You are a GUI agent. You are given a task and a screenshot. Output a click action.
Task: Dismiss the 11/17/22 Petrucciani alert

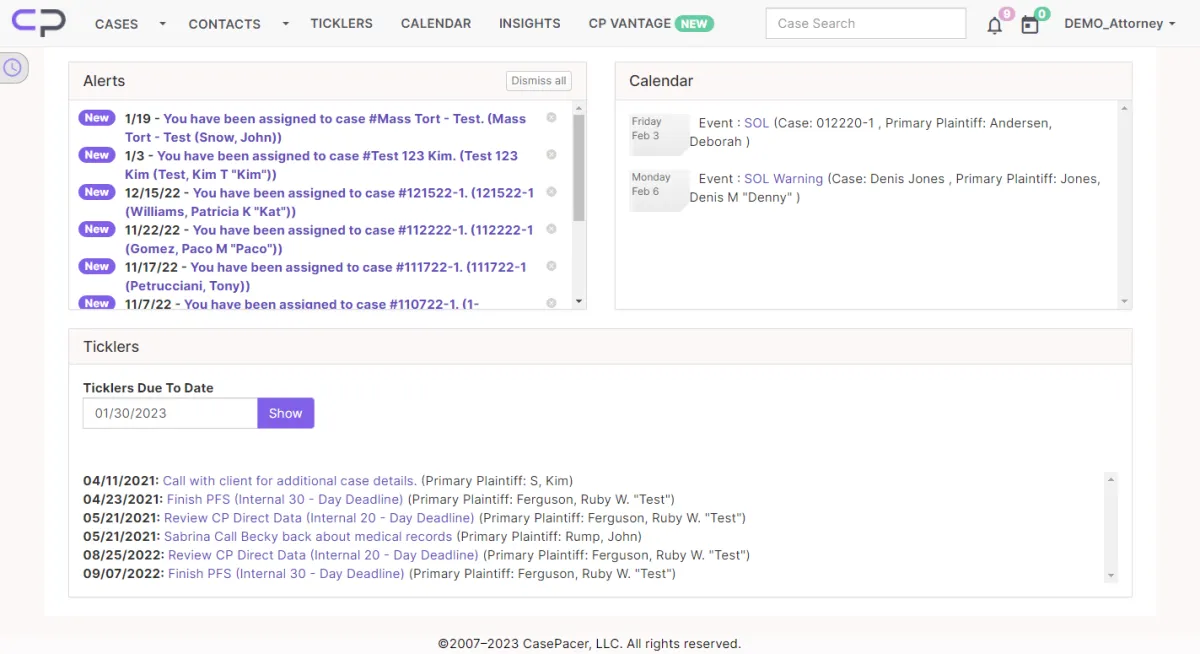pos(551,266)
